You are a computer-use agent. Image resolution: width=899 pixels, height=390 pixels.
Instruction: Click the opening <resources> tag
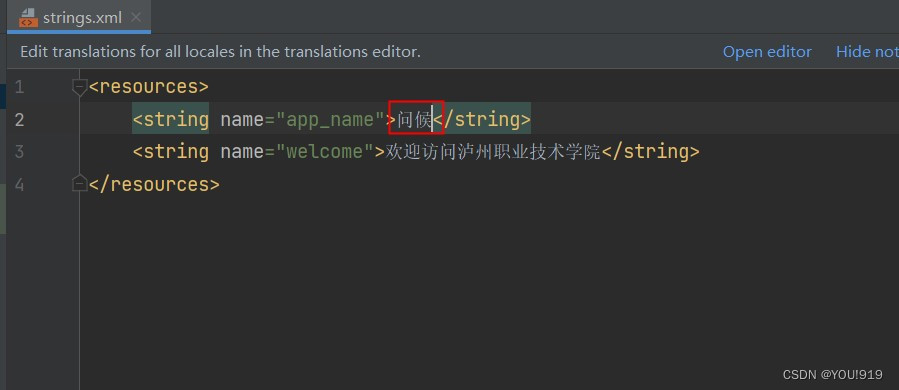click(148, 87)
